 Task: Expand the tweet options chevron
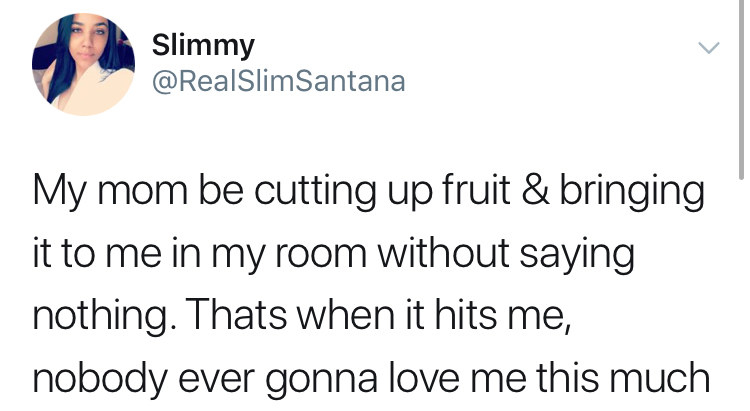(x=708, y=47)
